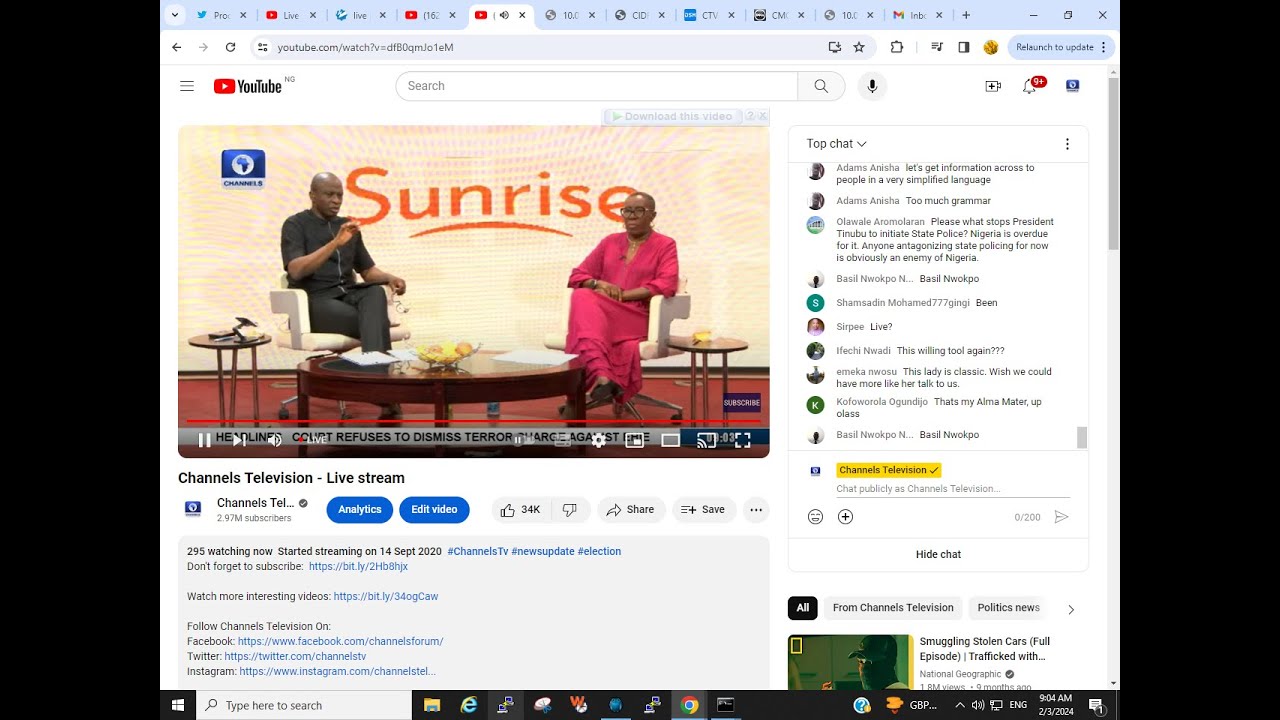Viewport: 1280px width, 720px height.
Task: Click the #ChannelsTv hashtag
Action: click(478, 552)
